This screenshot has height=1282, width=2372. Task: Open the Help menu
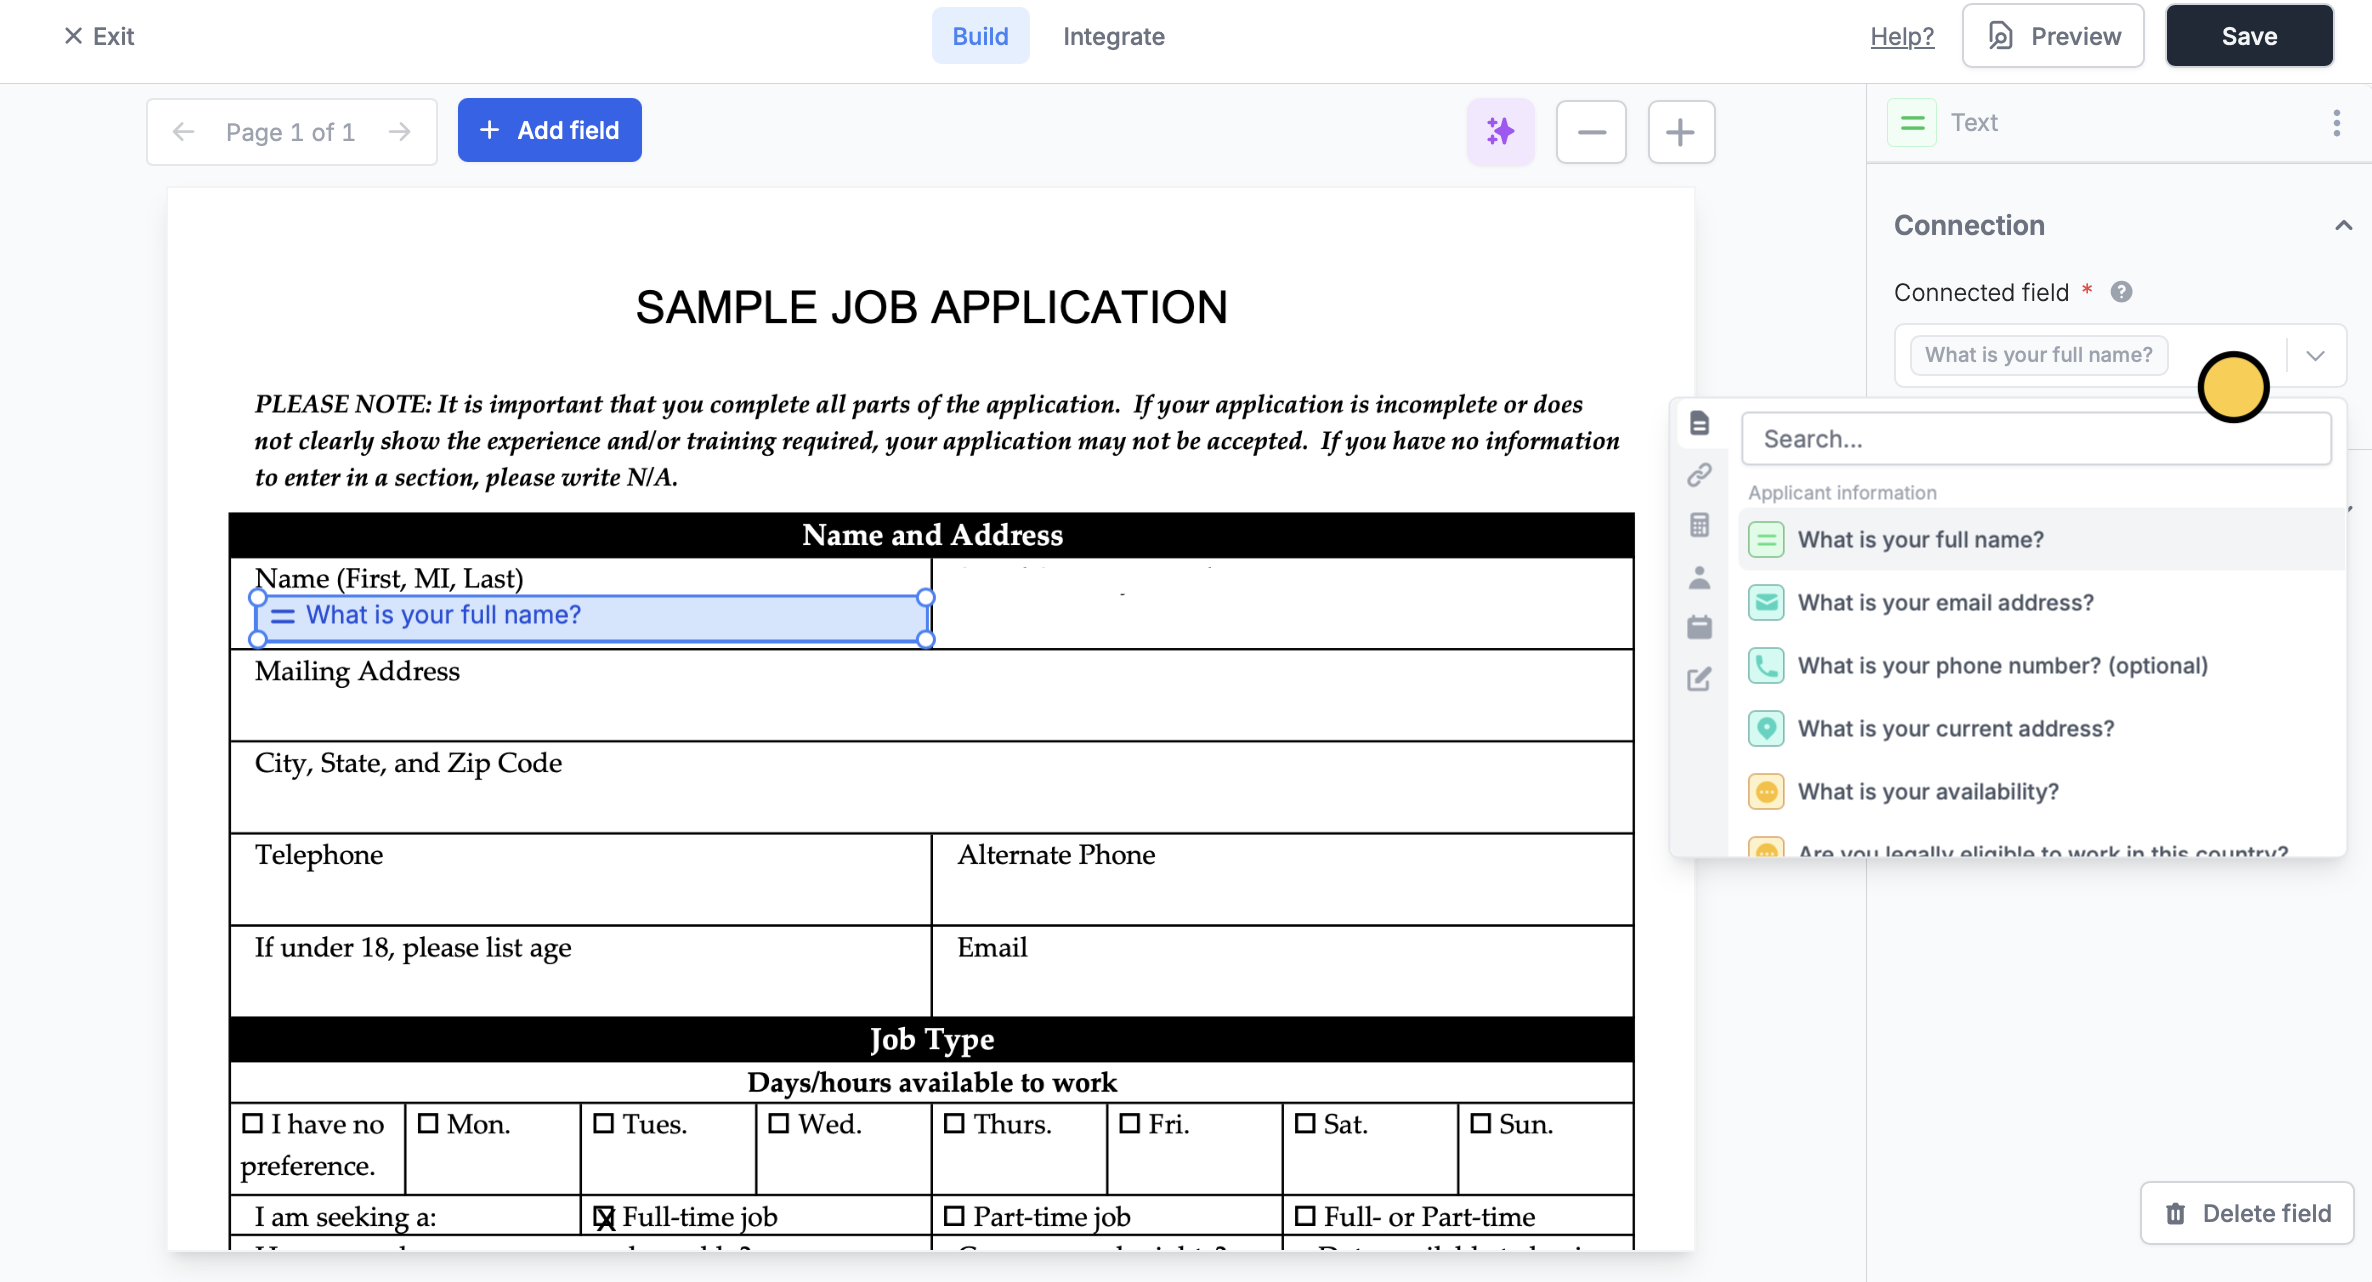point(1902,36)
